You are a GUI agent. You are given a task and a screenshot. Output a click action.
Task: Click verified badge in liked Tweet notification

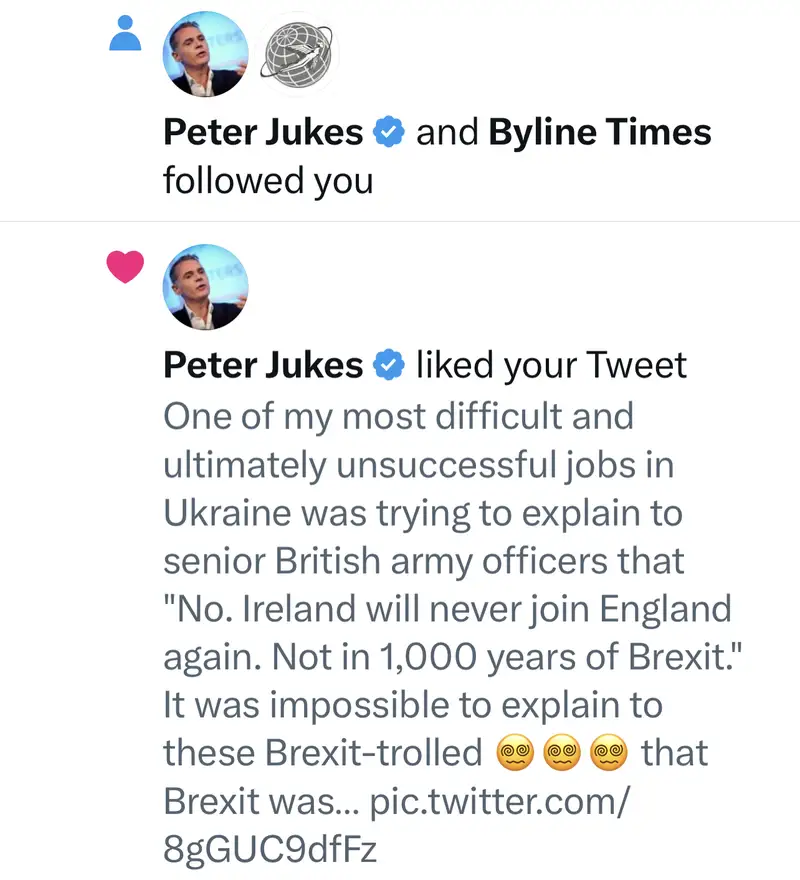point(388,366)
